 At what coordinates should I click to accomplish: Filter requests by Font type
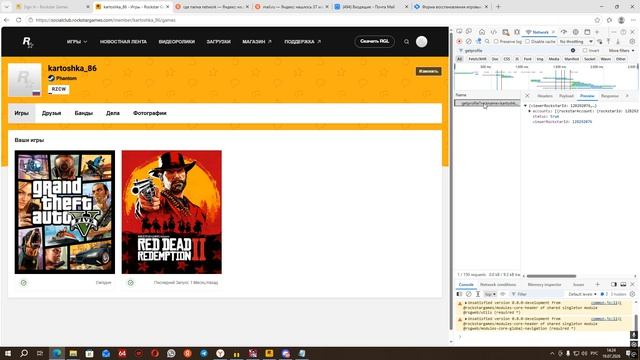[528, 59]
